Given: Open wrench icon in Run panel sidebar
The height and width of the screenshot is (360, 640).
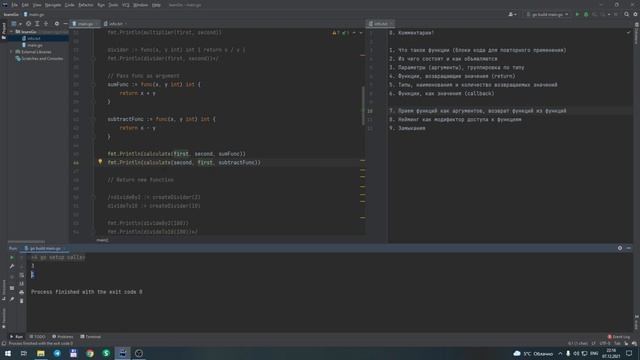Looking at the screenshot, I should pyautogui.click(x=12, y=266).
